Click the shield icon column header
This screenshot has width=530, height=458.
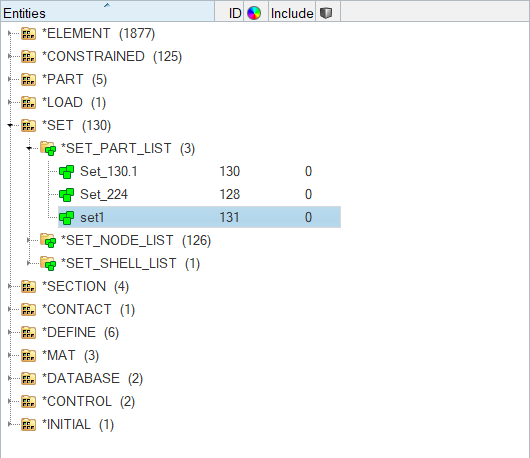[326, 13]
